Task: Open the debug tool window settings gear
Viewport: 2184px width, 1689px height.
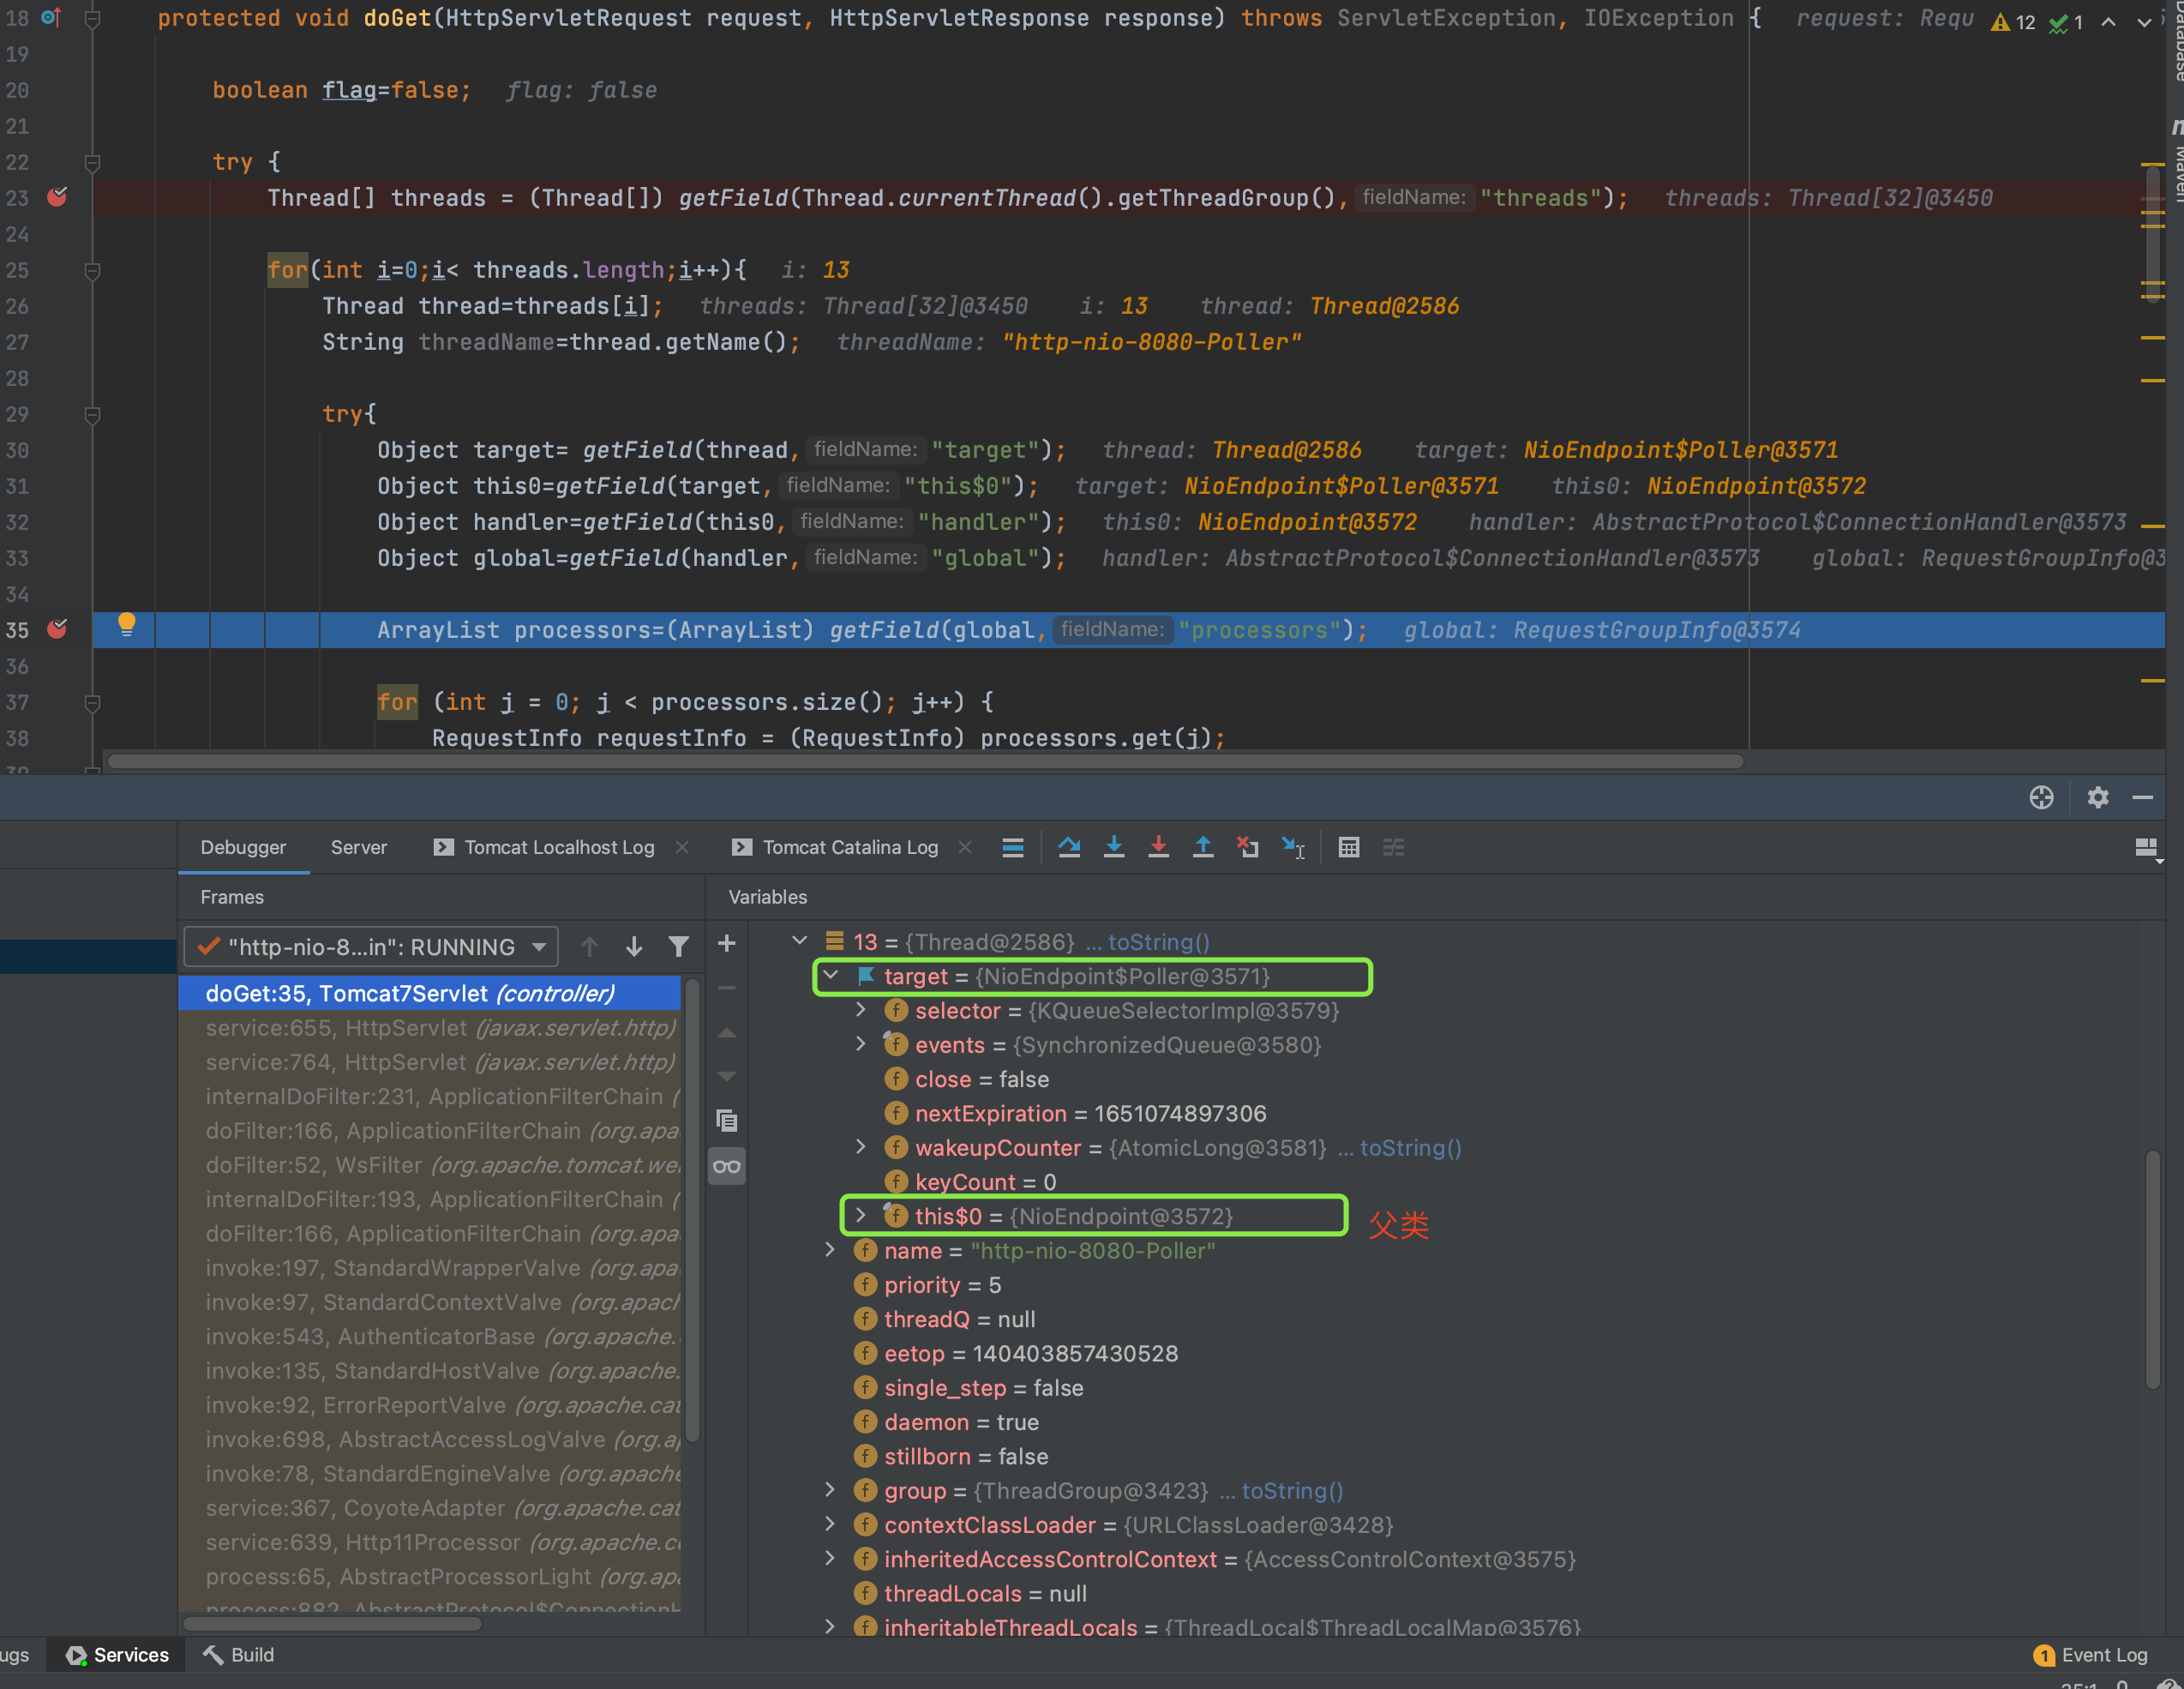Action: [x=2097, y=797]
